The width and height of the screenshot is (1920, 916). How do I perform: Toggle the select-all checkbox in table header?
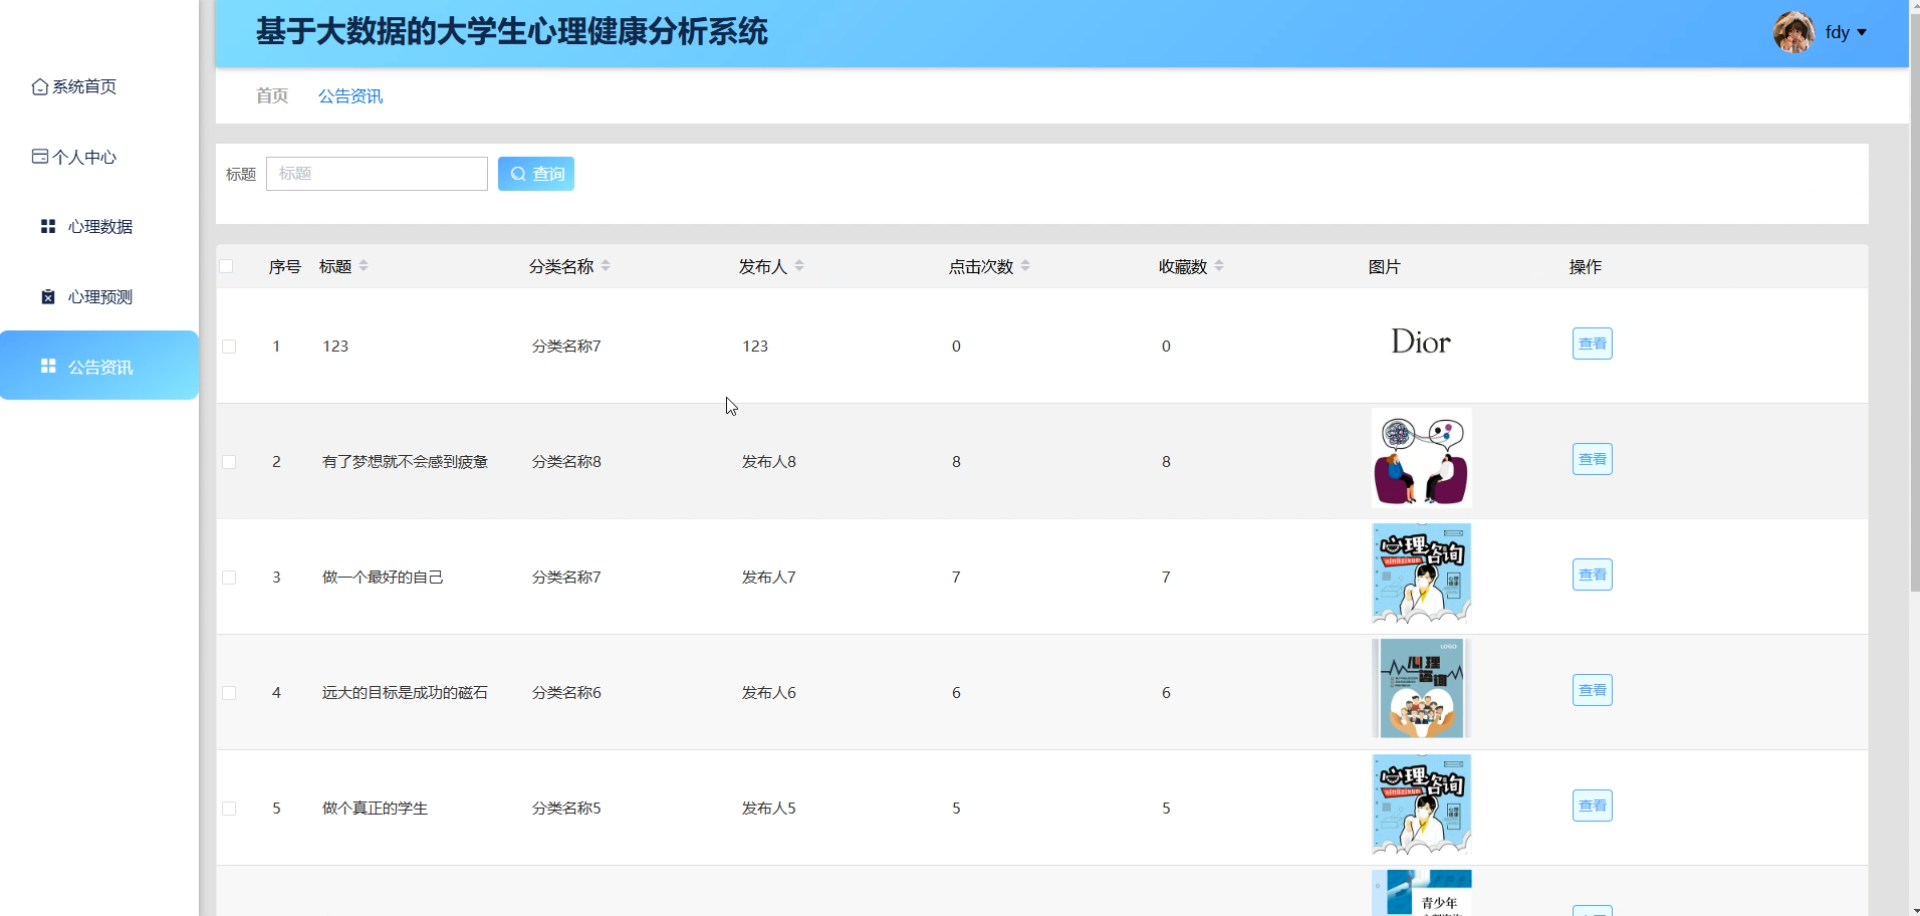click(x=226, y=266)
